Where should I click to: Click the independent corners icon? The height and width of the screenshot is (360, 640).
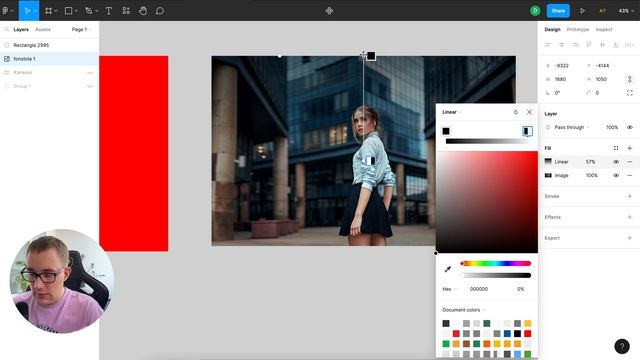point(630,93)
